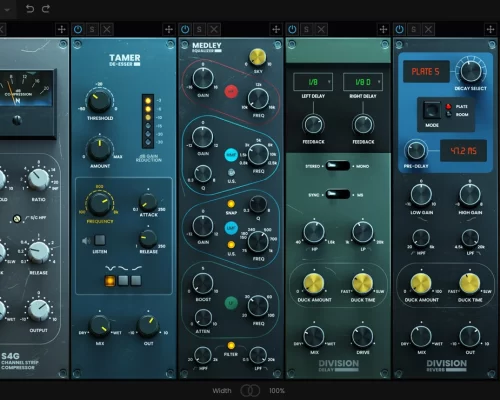This screenshot has height=400, width=500.
Task: Click the dB gain reduction meter on Tamer
Action: (148, 121)
